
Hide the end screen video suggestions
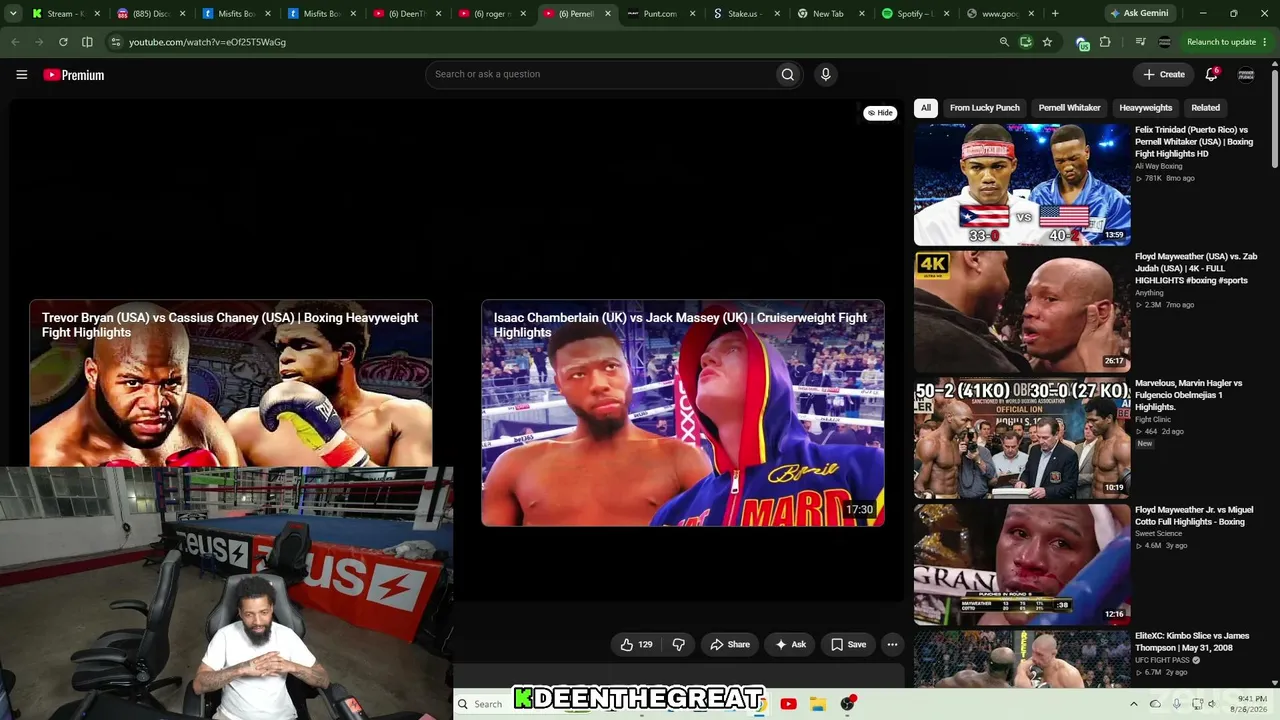click(x=880, y=113)
